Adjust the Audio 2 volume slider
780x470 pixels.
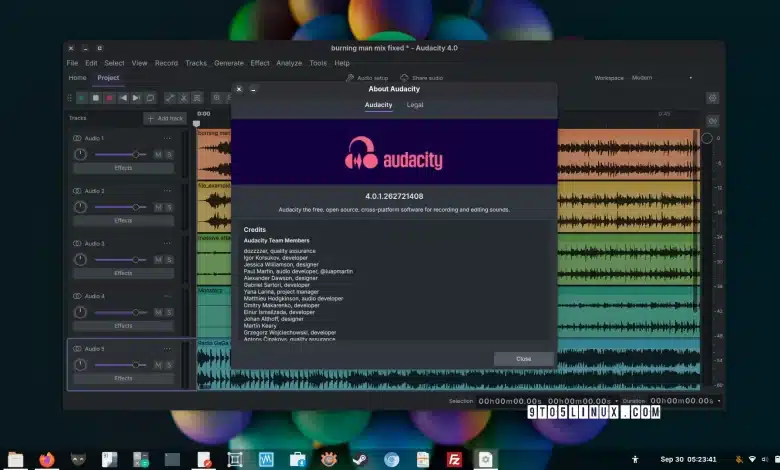[120, 207]
